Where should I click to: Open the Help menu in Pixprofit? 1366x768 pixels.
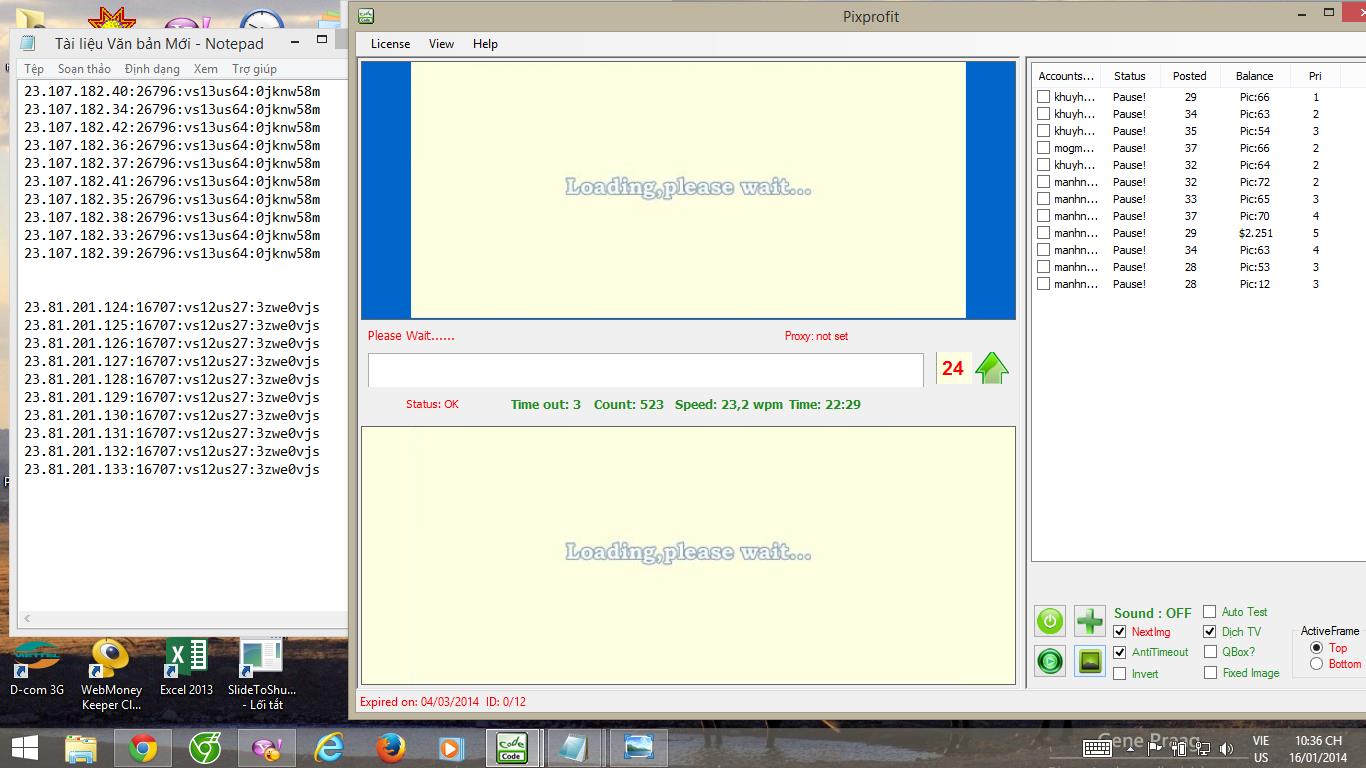[x=485, y=44]
